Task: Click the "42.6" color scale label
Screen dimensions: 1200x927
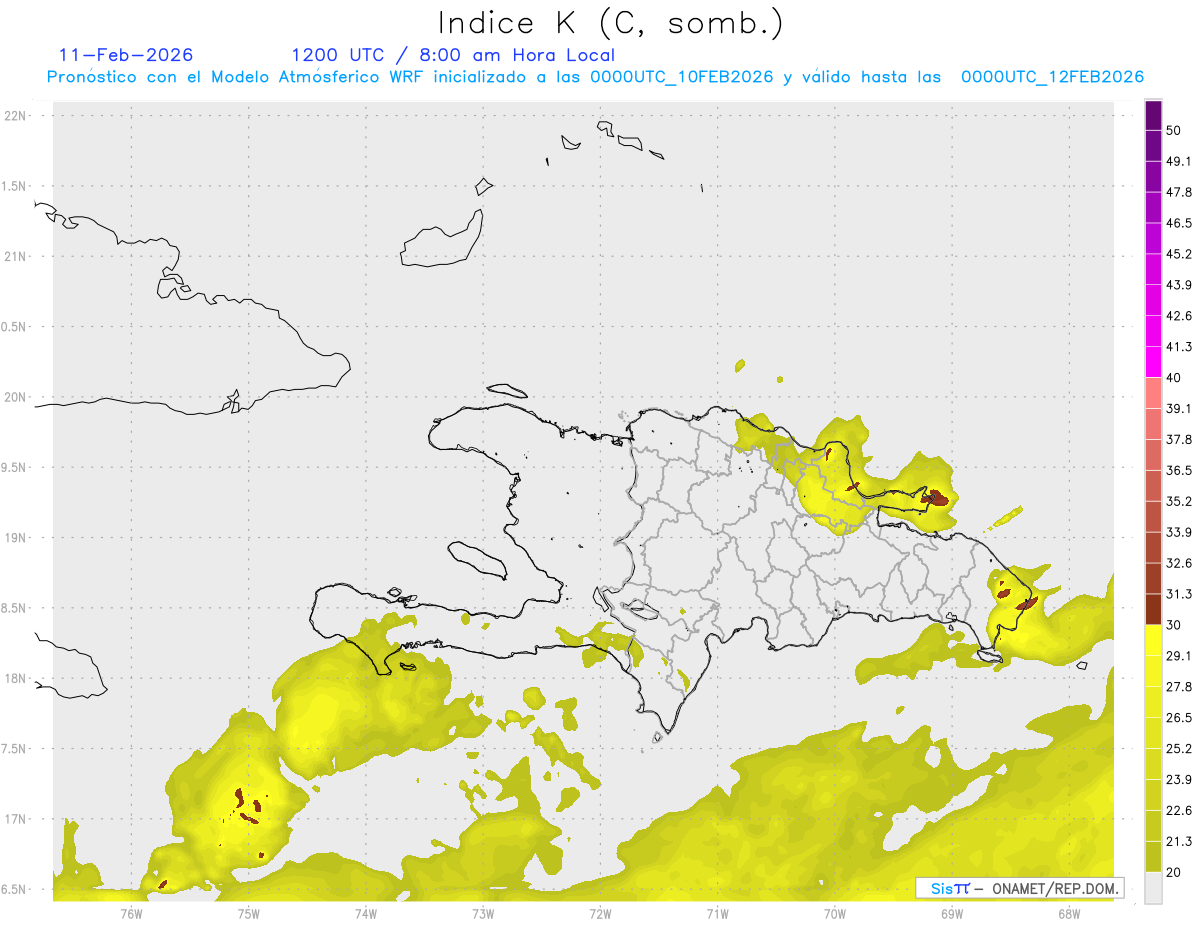Action: (x=1180, y=316)
